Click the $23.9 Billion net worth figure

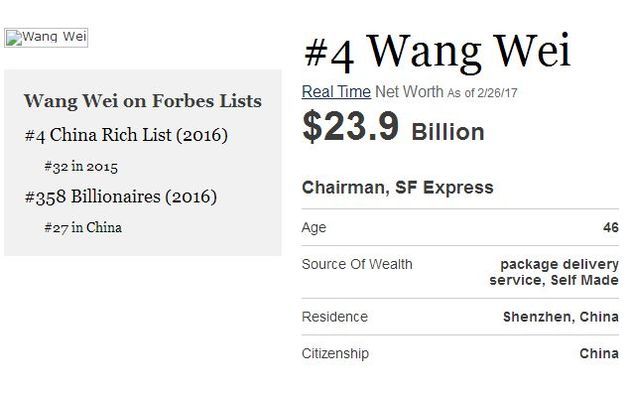(x=393, y=127)
